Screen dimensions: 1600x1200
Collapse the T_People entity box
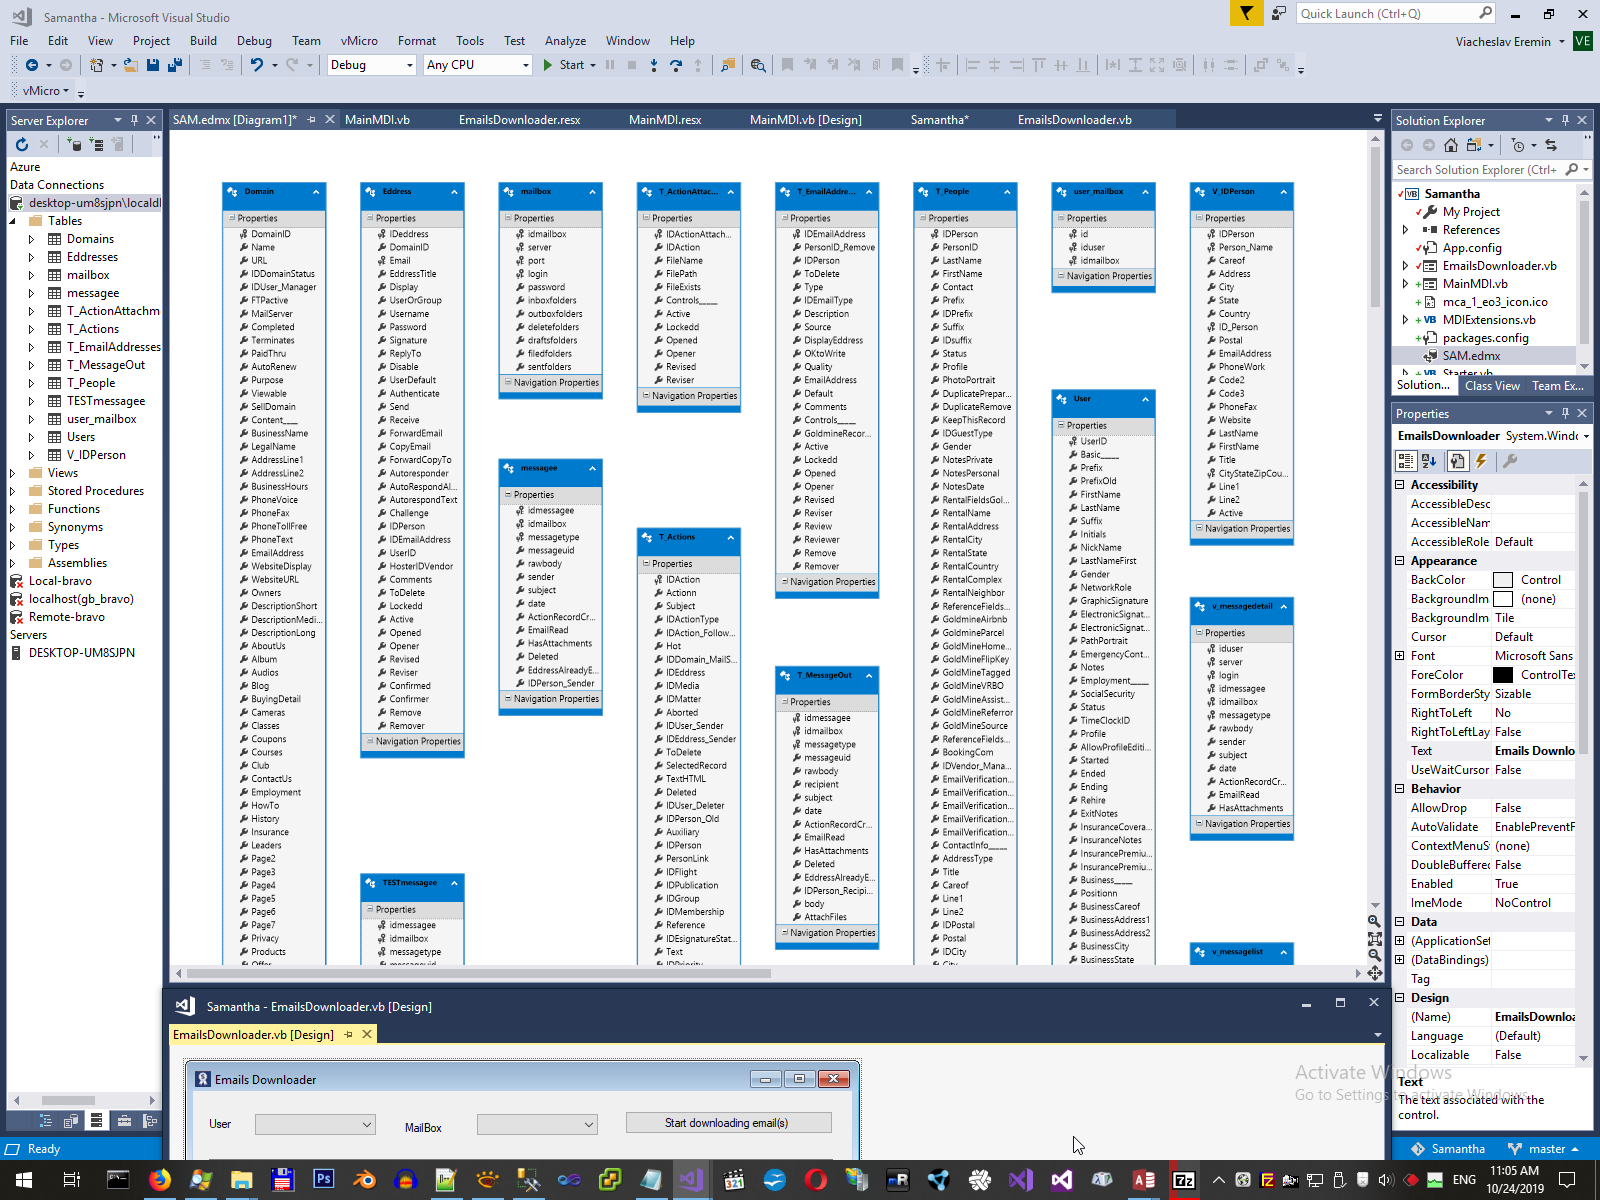pos(1007,192)
